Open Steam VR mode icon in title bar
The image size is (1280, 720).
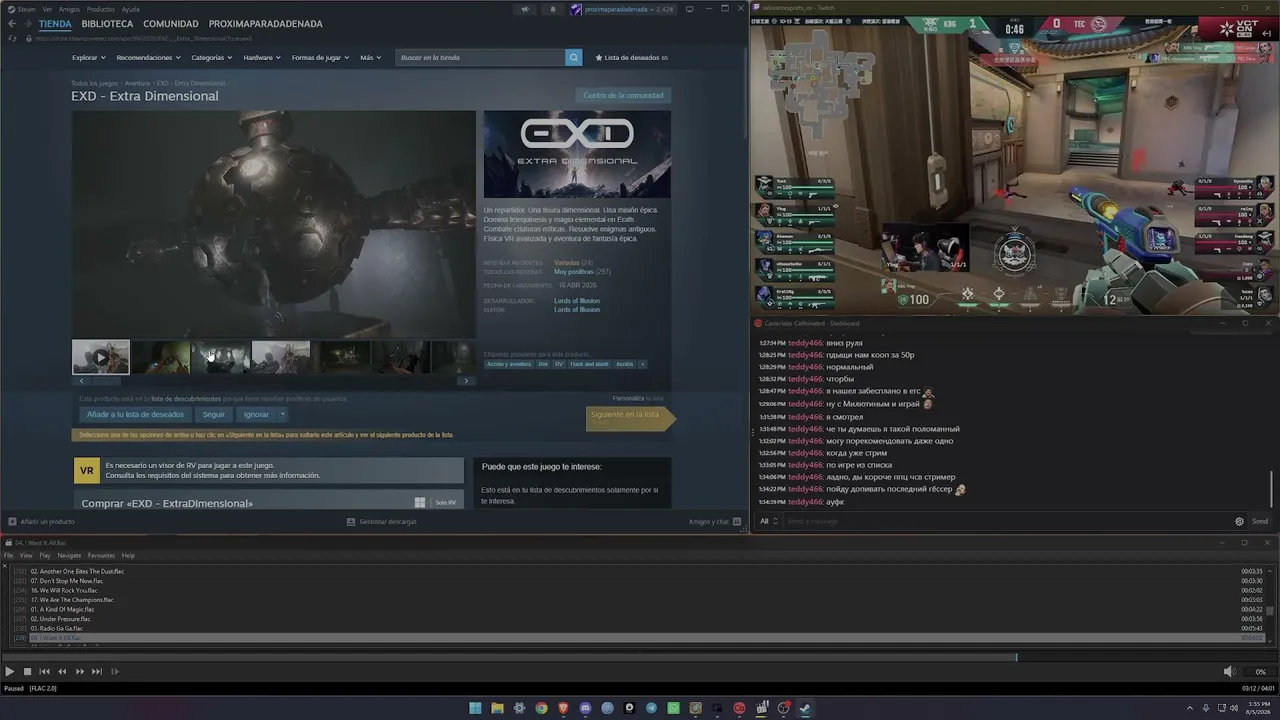click(689, 9)
